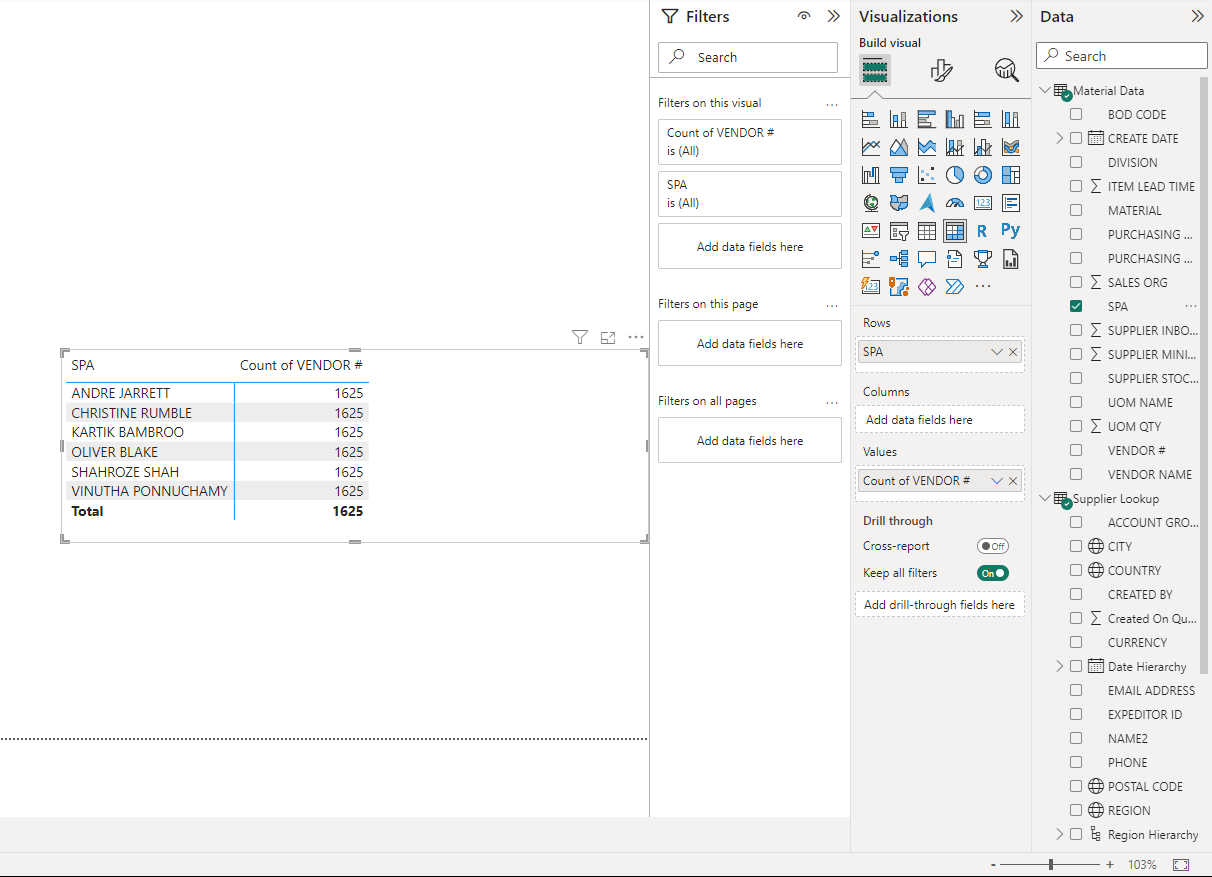Collapse the Filters pane

[x=834, y=16]
